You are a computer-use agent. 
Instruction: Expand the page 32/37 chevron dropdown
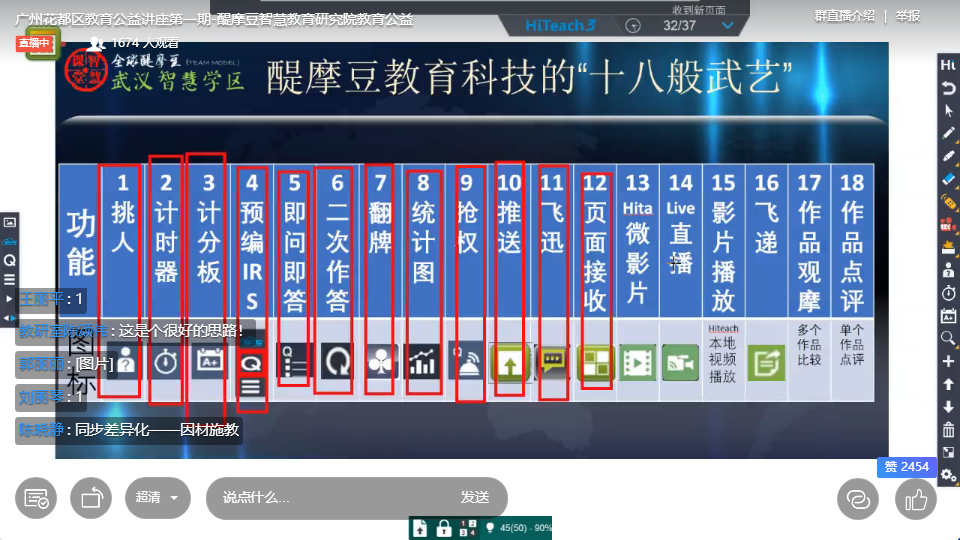[x=728, y=26]
